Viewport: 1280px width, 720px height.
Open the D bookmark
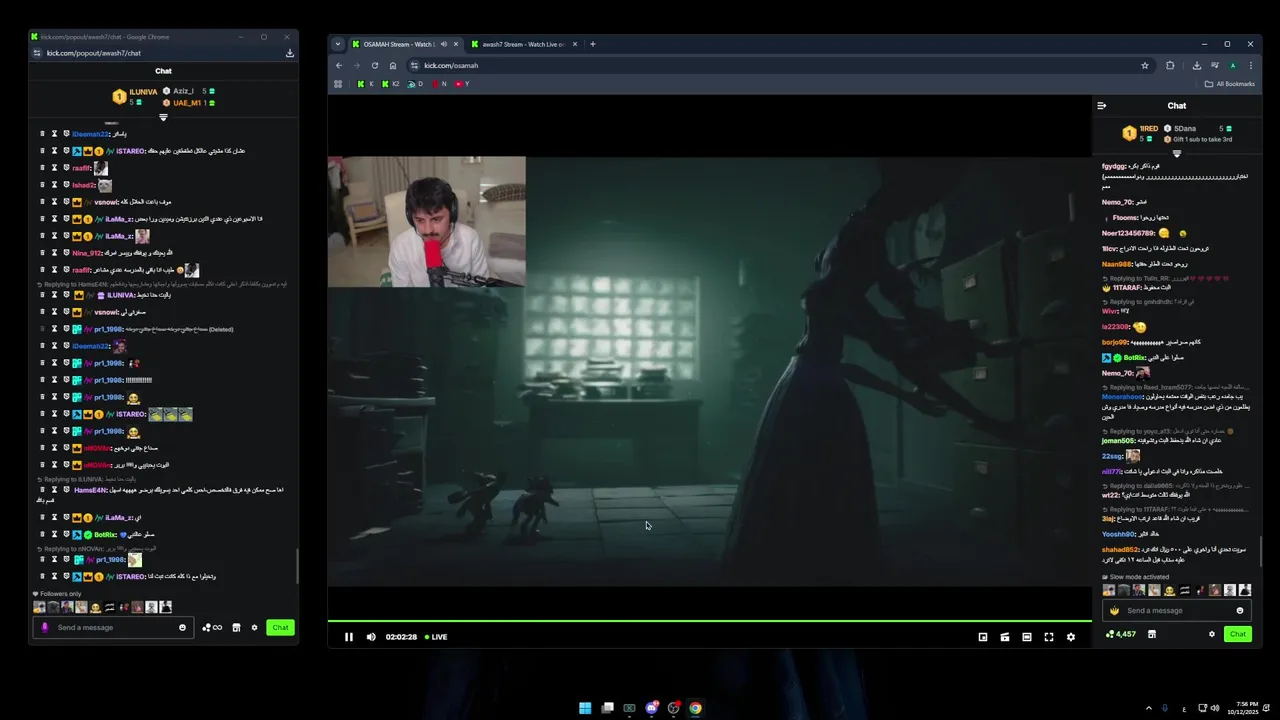415,84
